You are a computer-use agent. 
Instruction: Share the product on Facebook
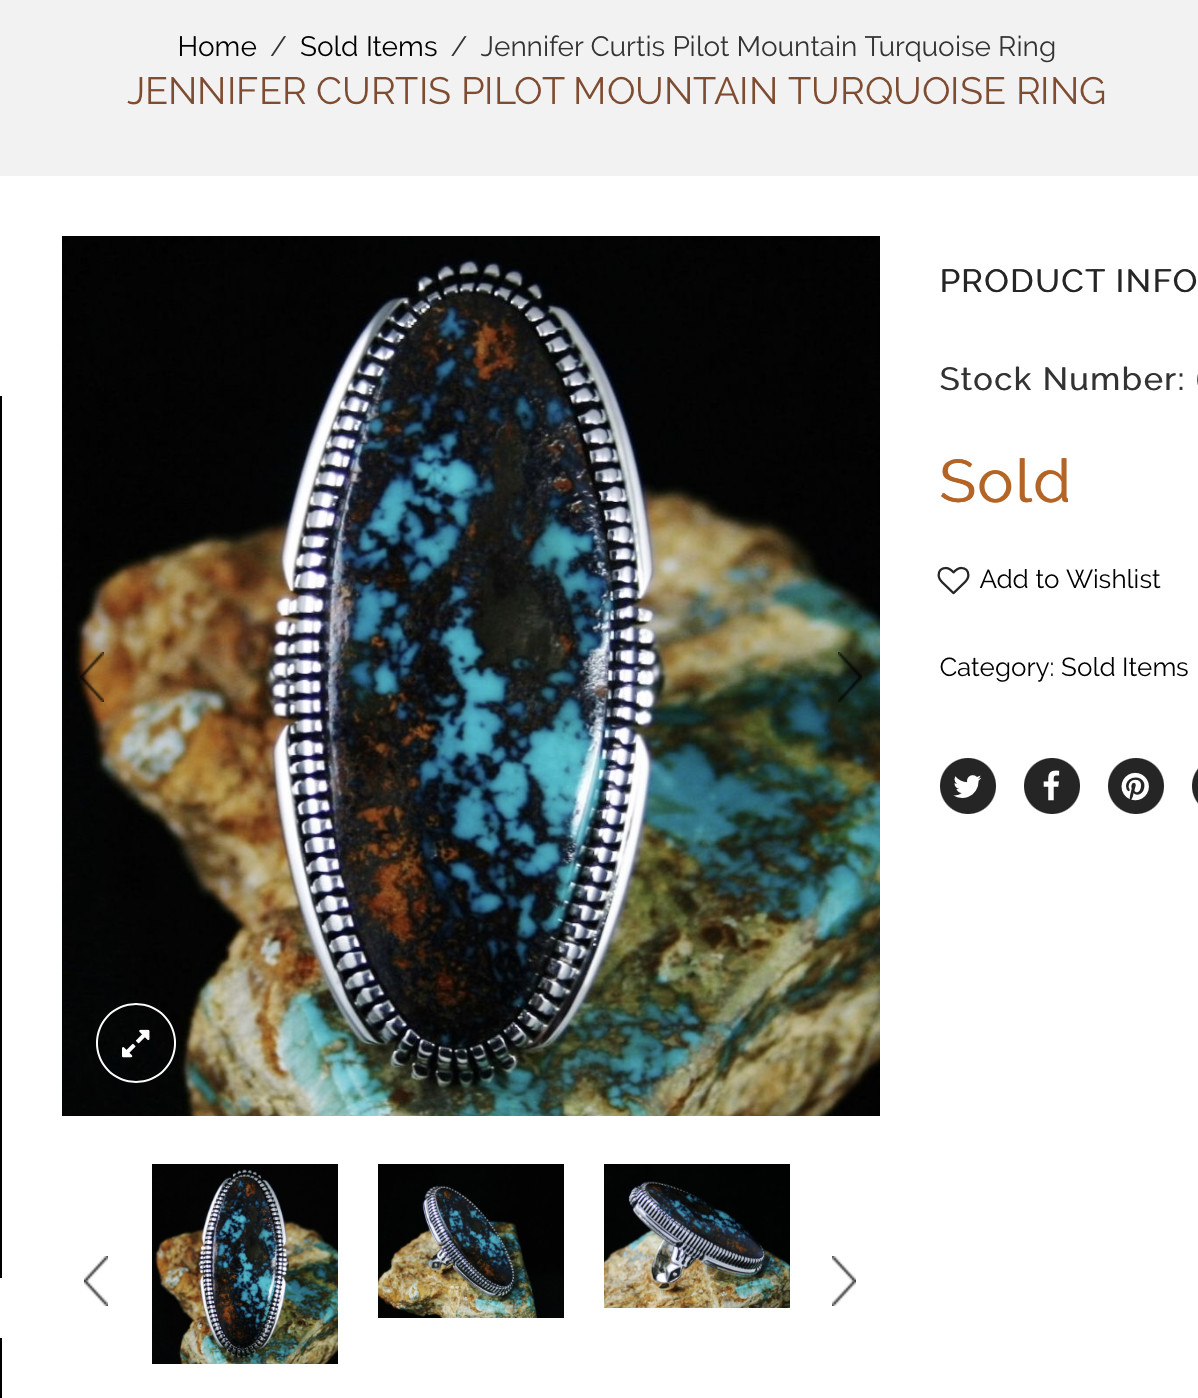point(1051,786)
